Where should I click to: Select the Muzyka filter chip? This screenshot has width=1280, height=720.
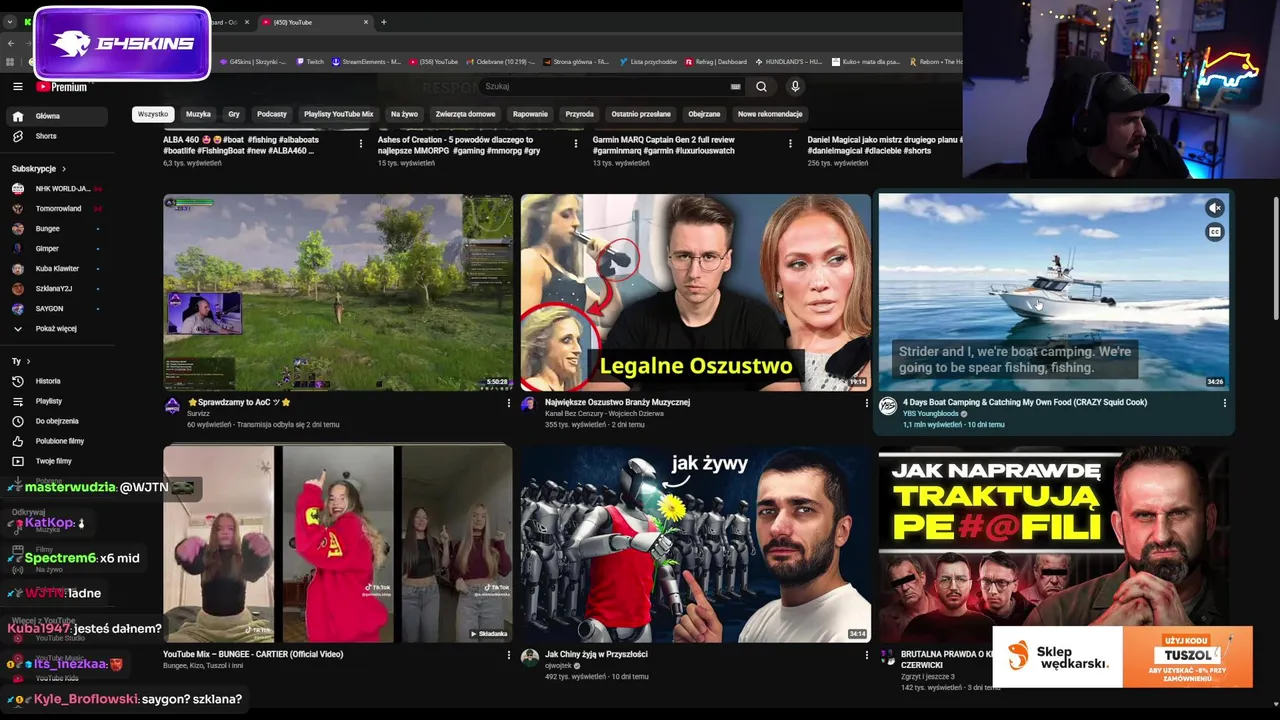(198, 114)
